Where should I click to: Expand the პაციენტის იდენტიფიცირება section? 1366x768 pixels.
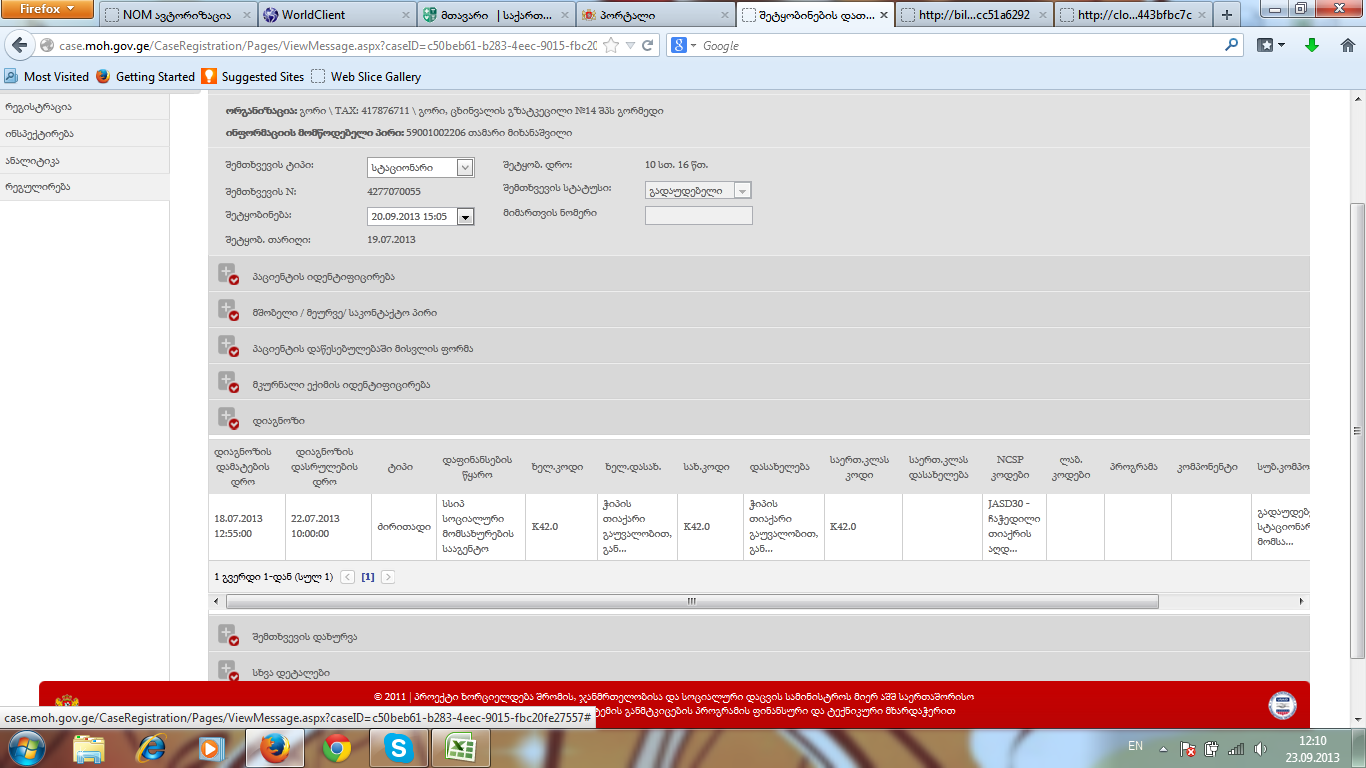coord(228,274)
